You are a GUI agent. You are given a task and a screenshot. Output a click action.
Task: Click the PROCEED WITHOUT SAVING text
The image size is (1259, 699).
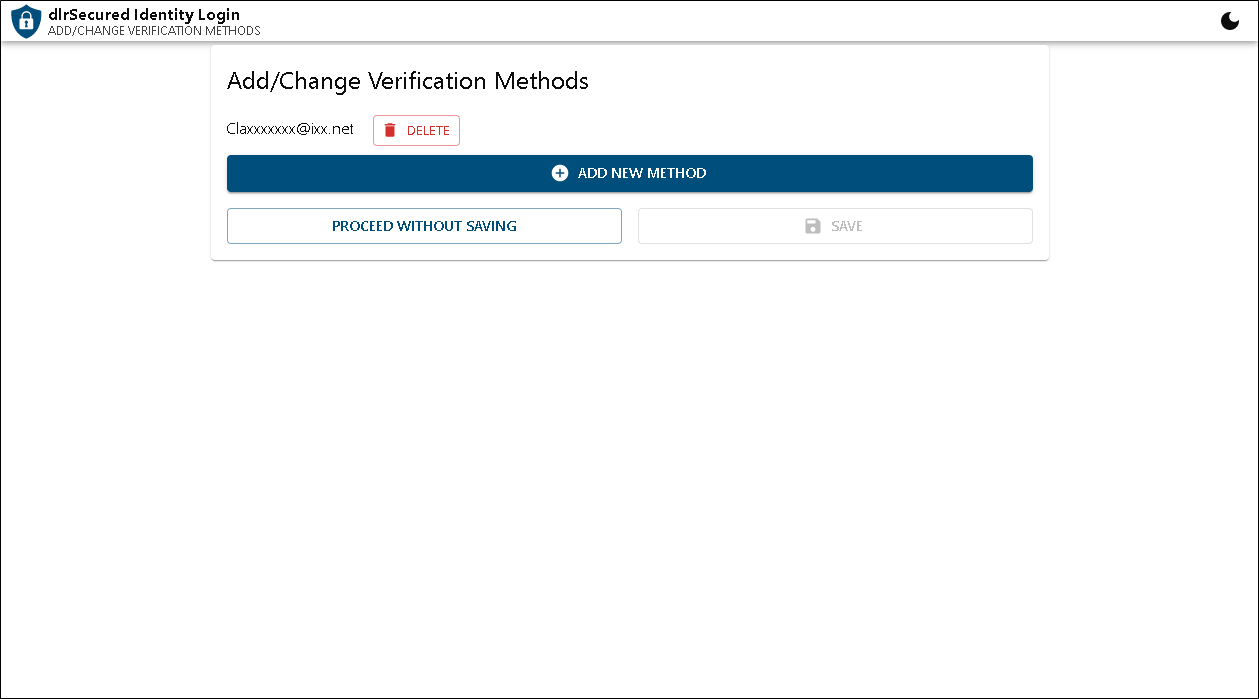pyautogui.click(x=424, y=226)
